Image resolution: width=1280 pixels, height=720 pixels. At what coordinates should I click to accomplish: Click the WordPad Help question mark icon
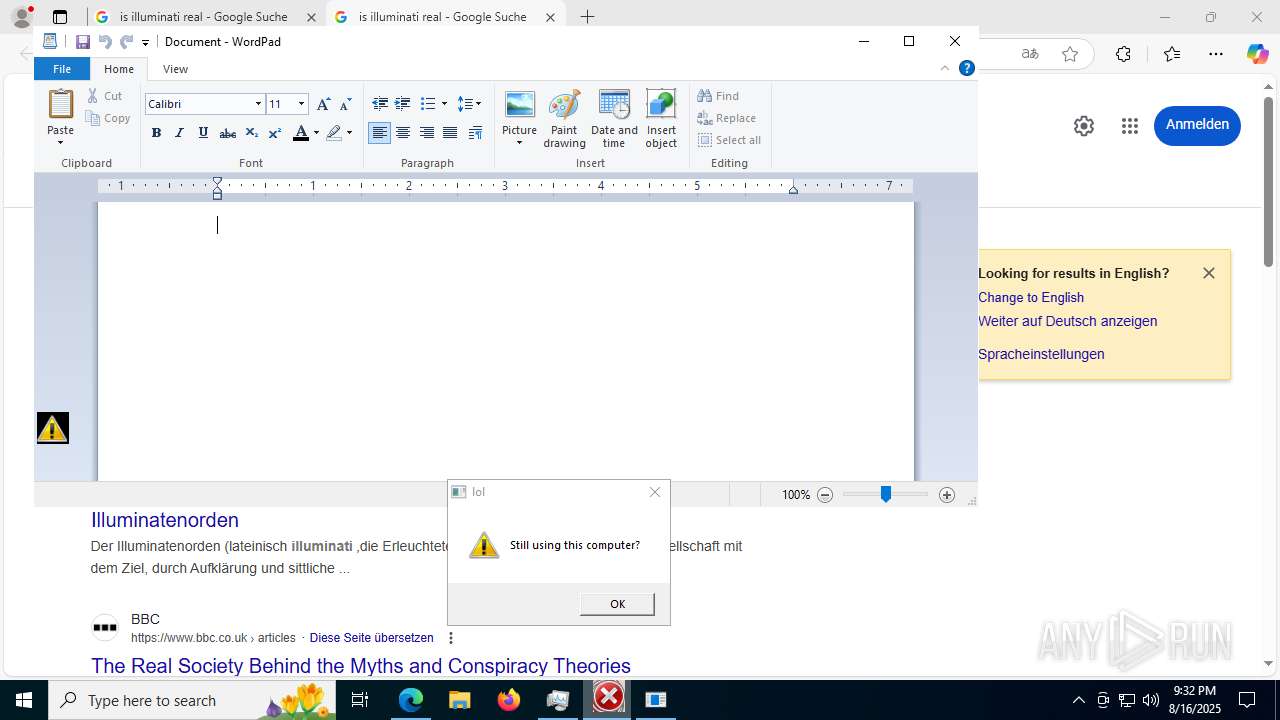pyautogui.click(x=966, y=69)
